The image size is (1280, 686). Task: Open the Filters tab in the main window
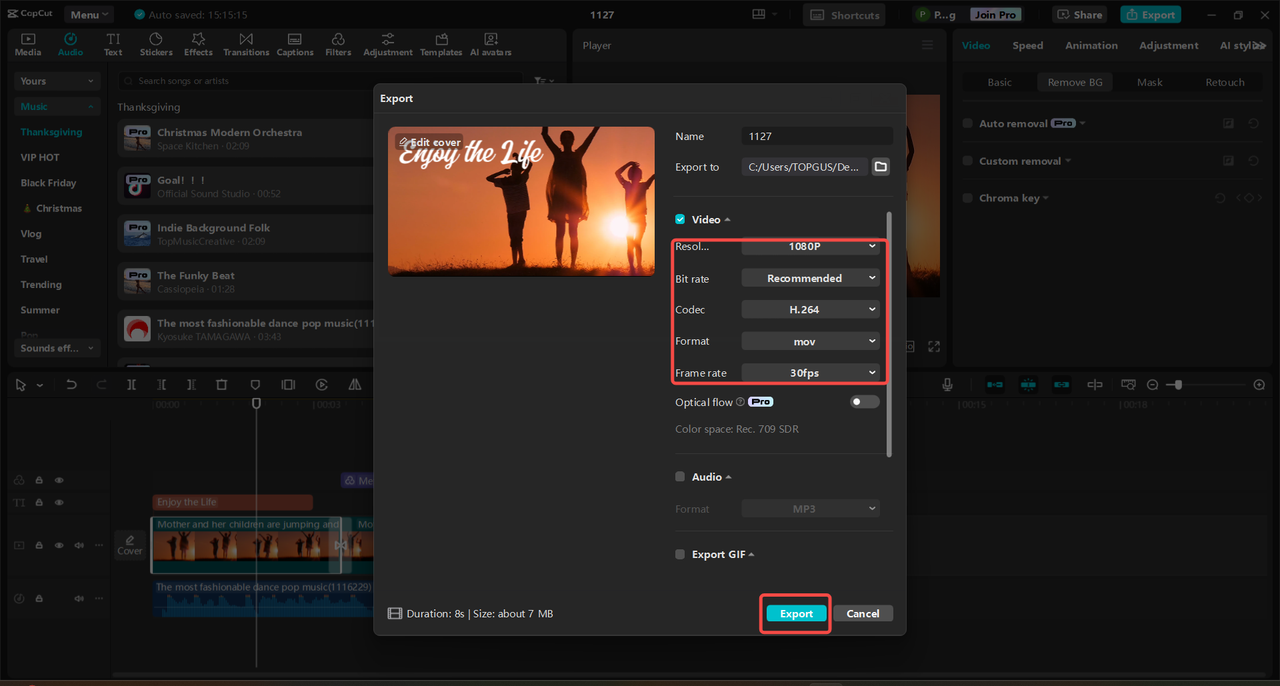(x=338, y=44)
